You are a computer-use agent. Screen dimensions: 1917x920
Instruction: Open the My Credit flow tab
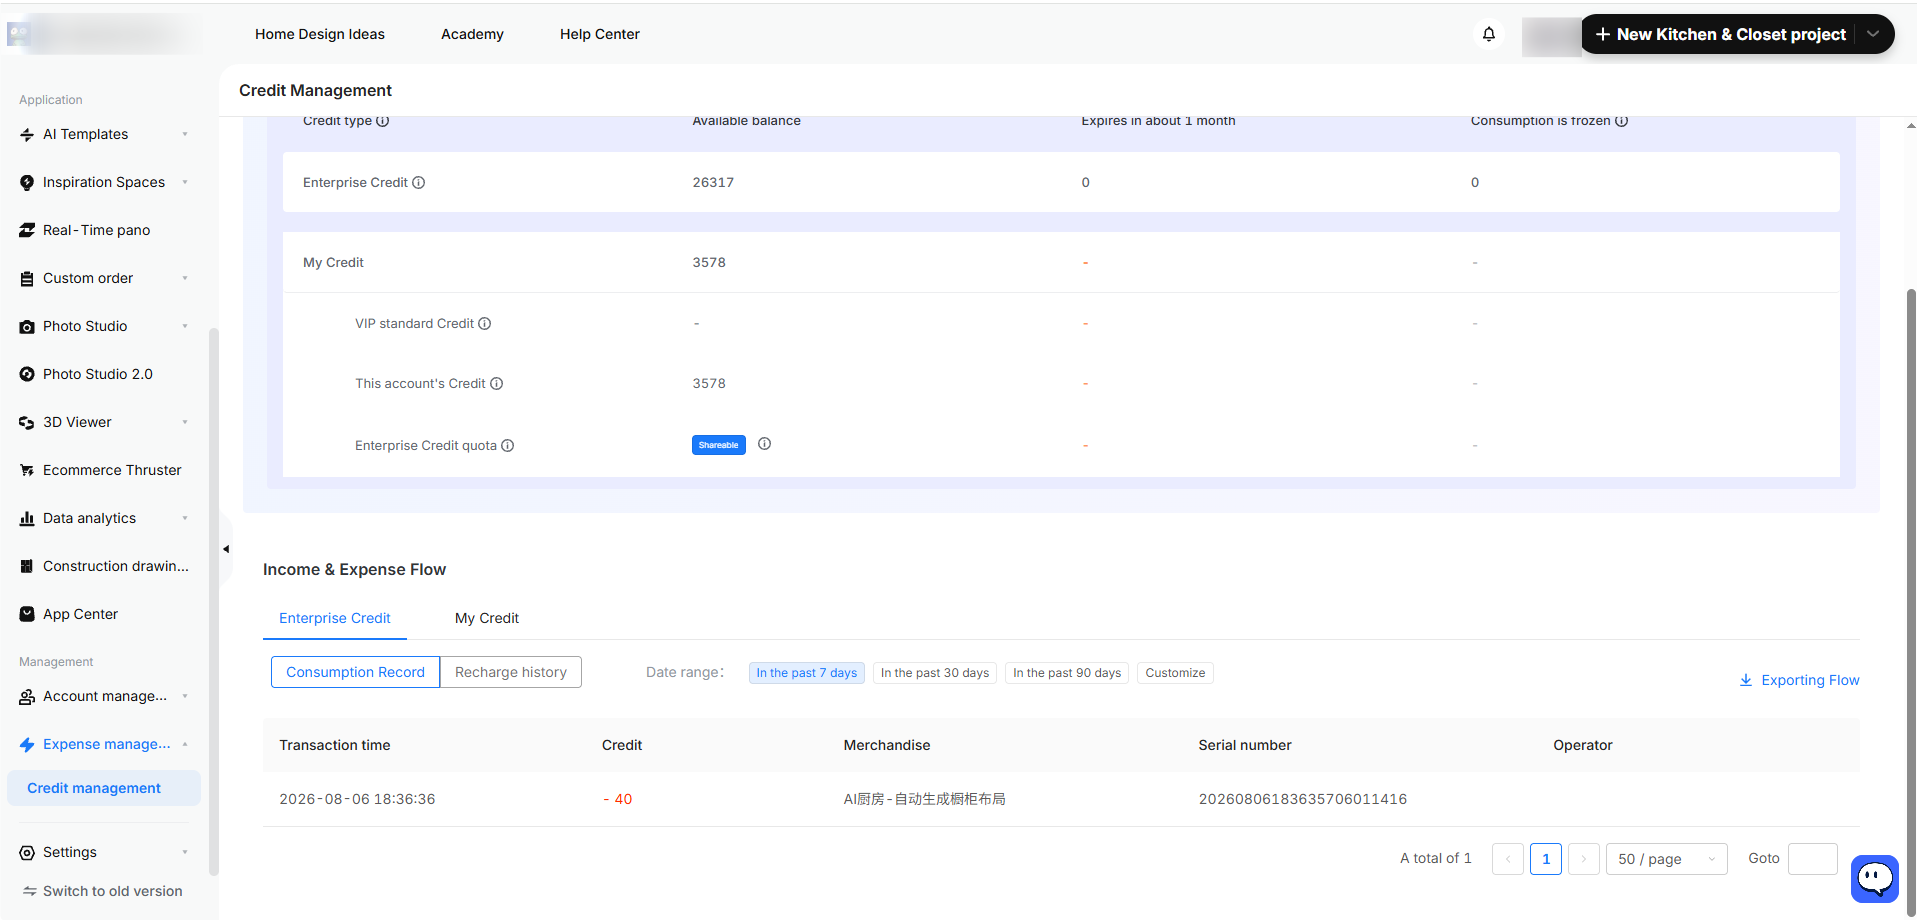[x=487, y=619]
